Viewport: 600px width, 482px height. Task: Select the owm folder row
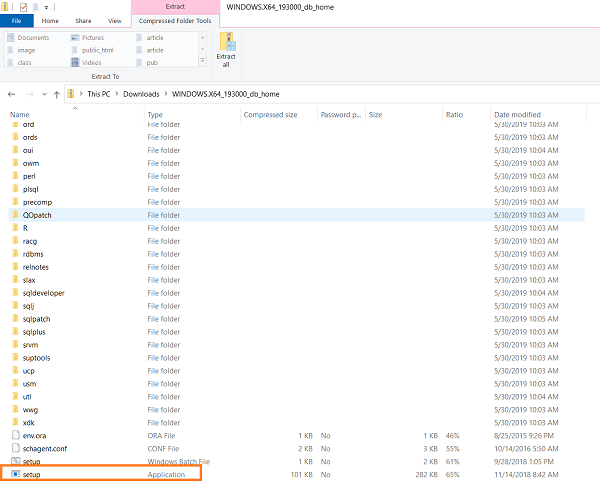297,163
